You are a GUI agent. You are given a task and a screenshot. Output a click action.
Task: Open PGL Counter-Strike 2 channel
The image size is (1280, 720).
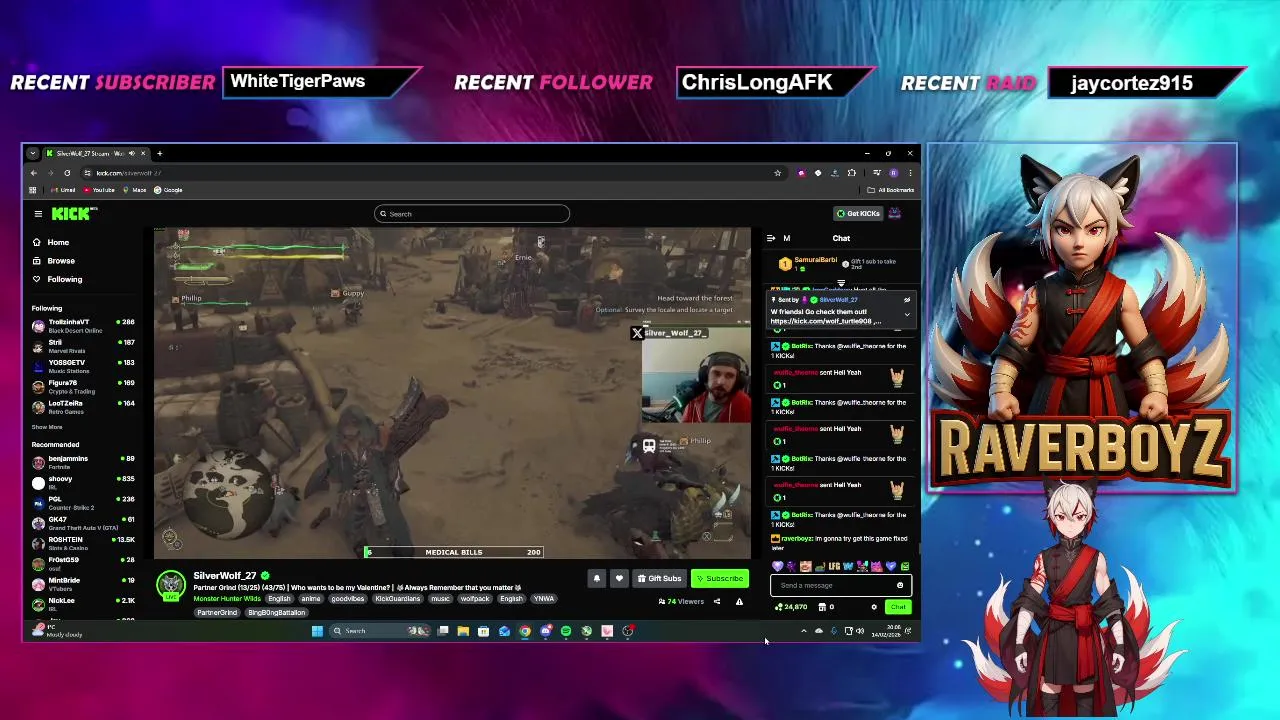84,502
